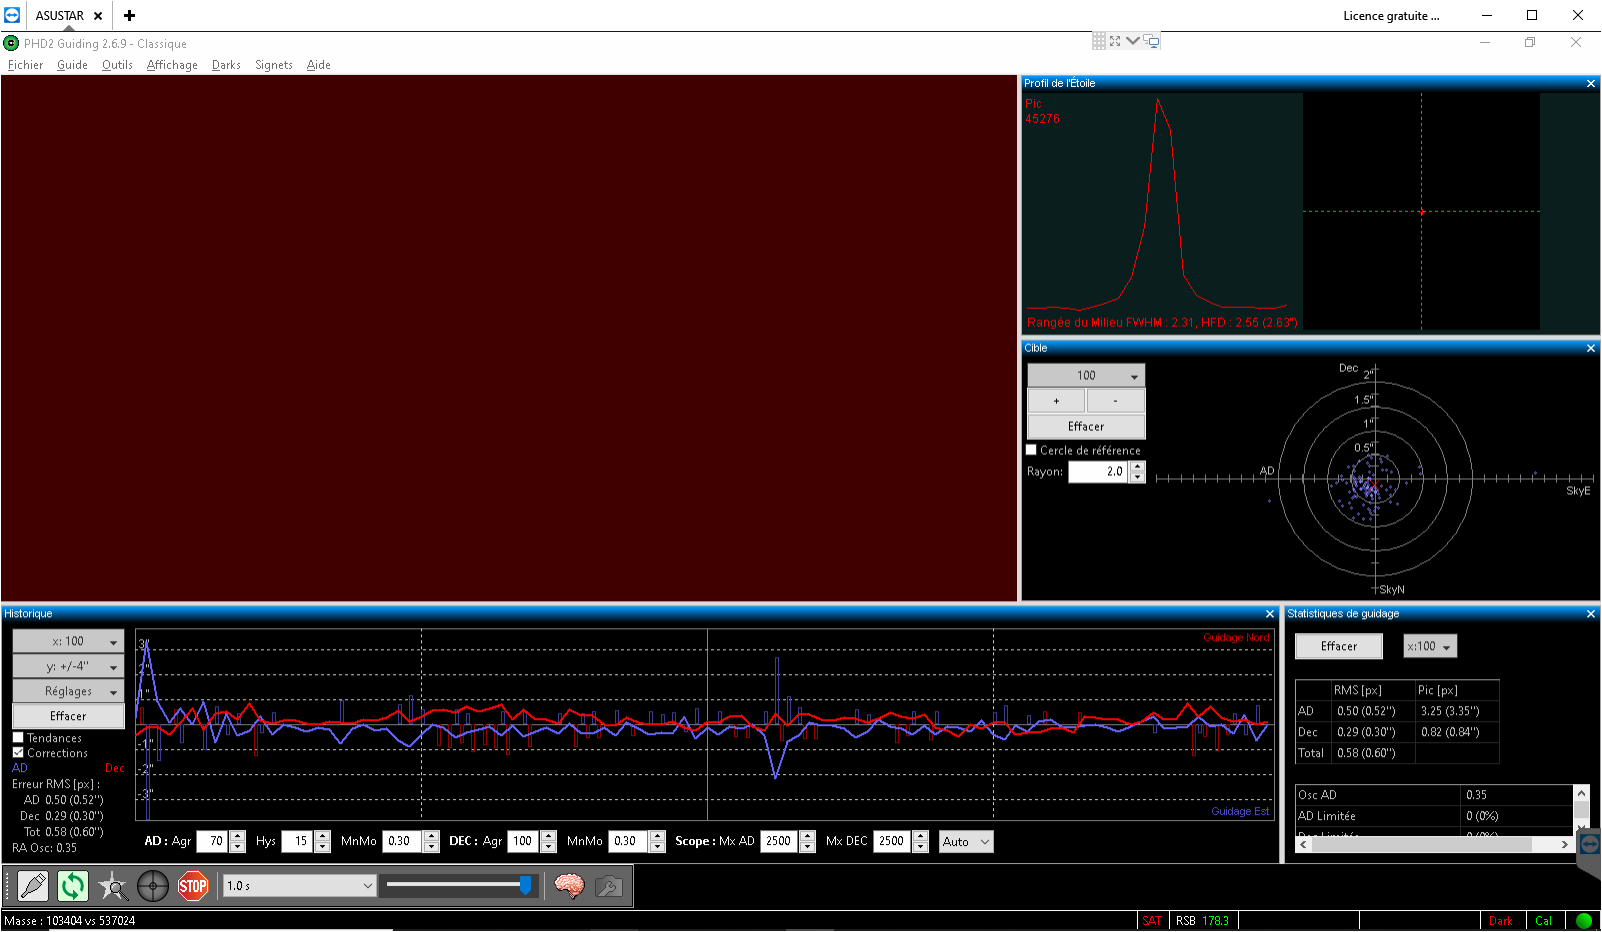The width and height of the screenshot is (1602, 932).
Task: Decrease the AD MnMo value with its down arrow
Action: [431, 847]
